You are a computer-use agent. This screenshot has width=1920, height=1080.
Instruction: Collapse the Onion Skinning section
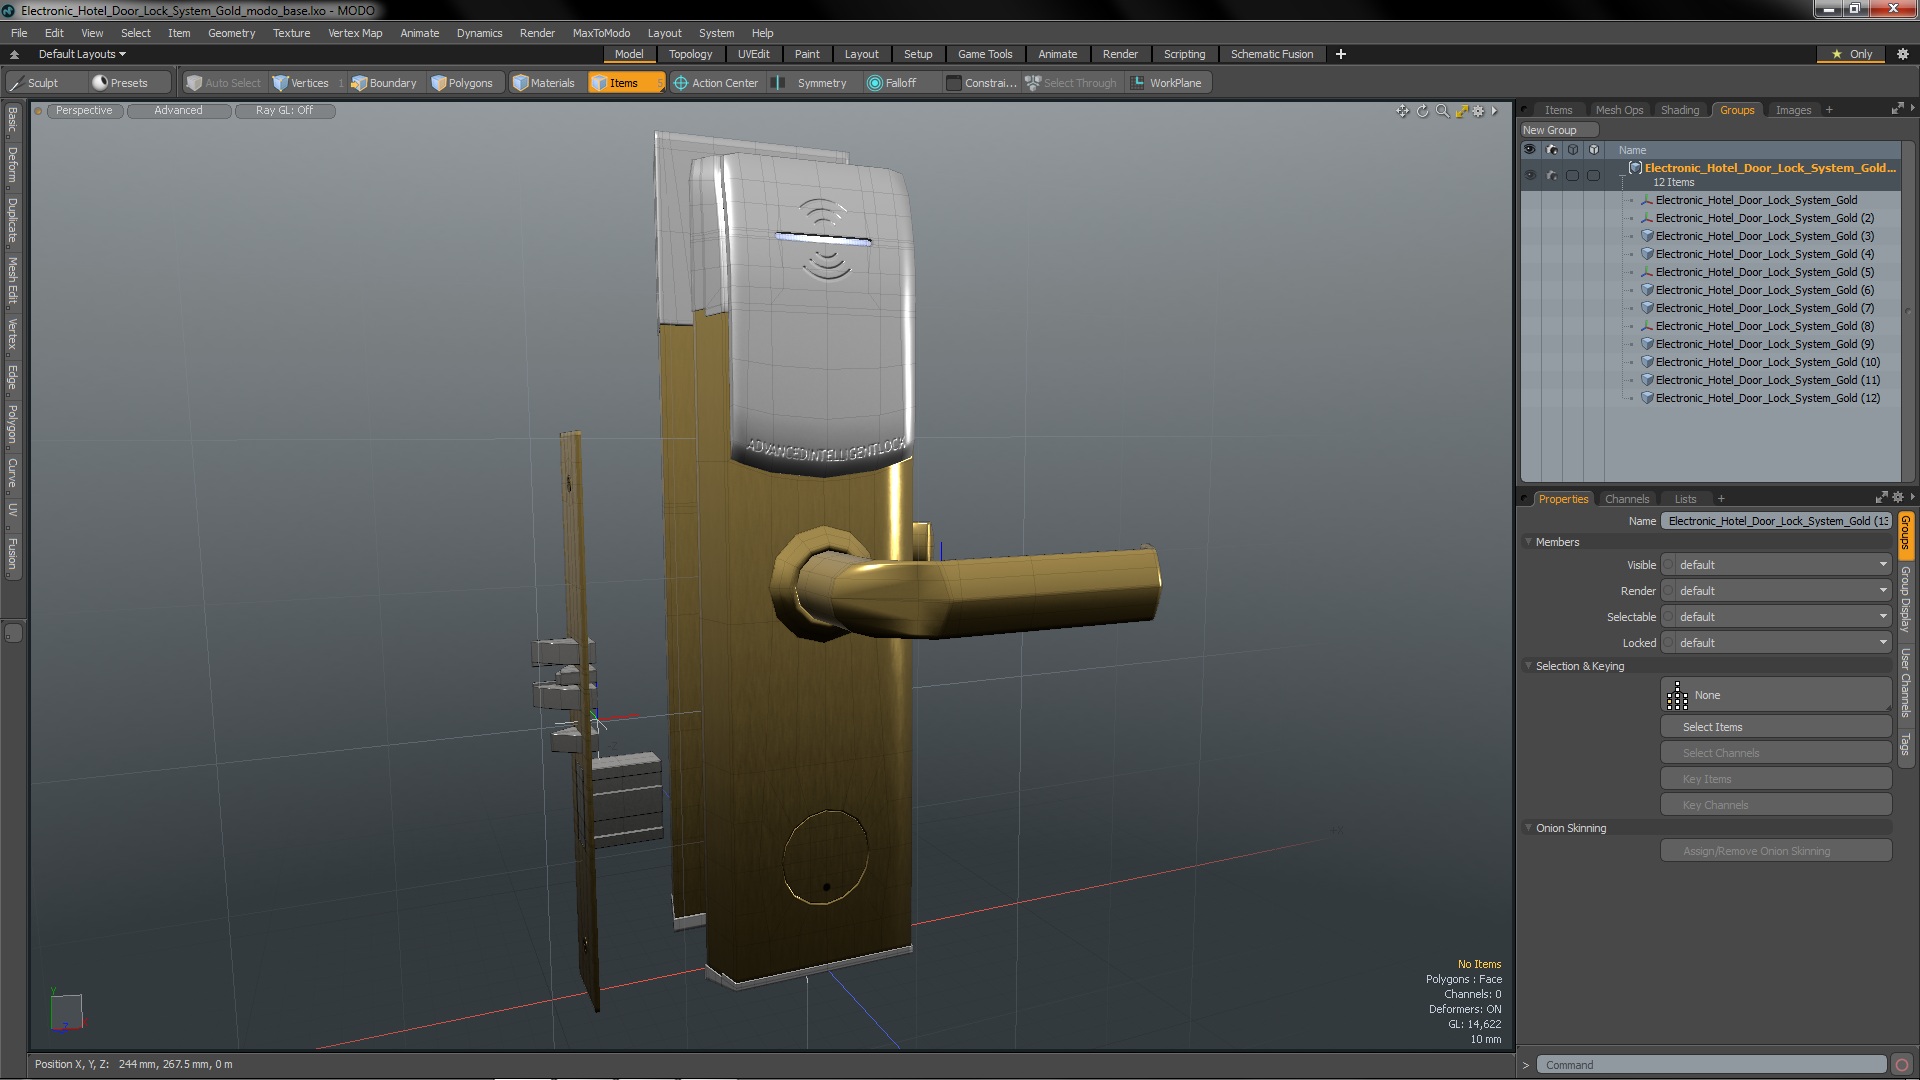tap(1529, 828)
